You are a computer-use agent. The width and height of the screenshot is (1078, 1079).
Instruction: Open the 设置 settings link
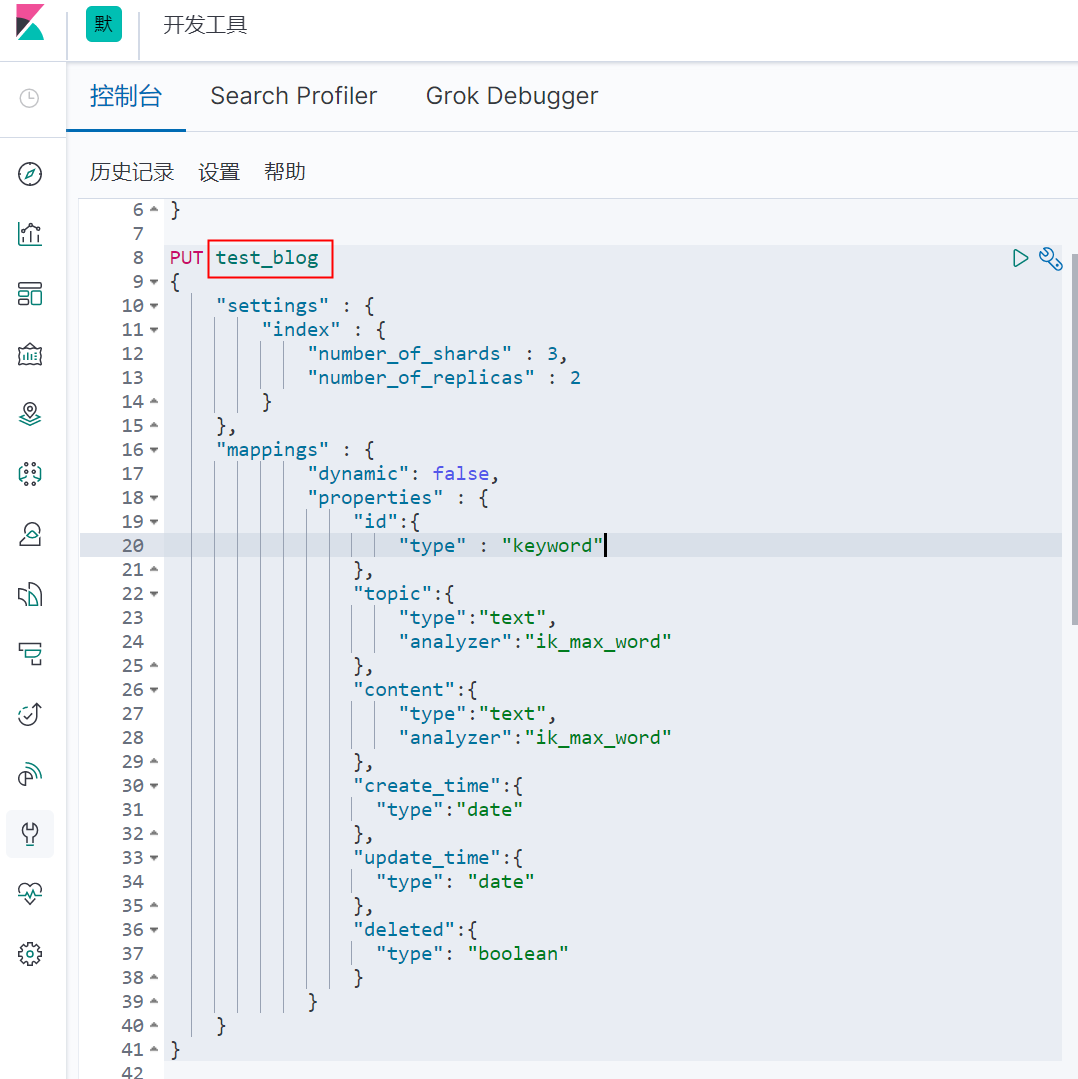tap(219, 172)
